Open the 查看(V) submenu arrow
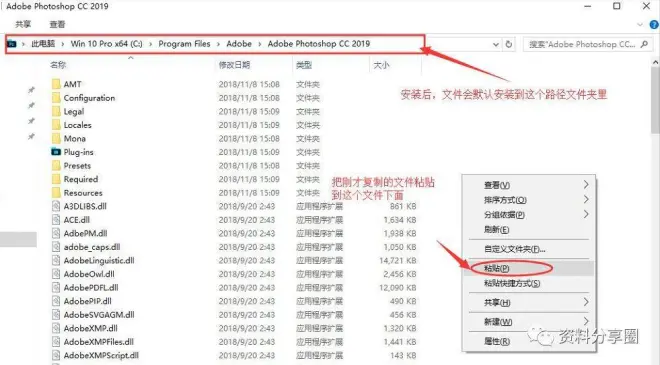 586,184
